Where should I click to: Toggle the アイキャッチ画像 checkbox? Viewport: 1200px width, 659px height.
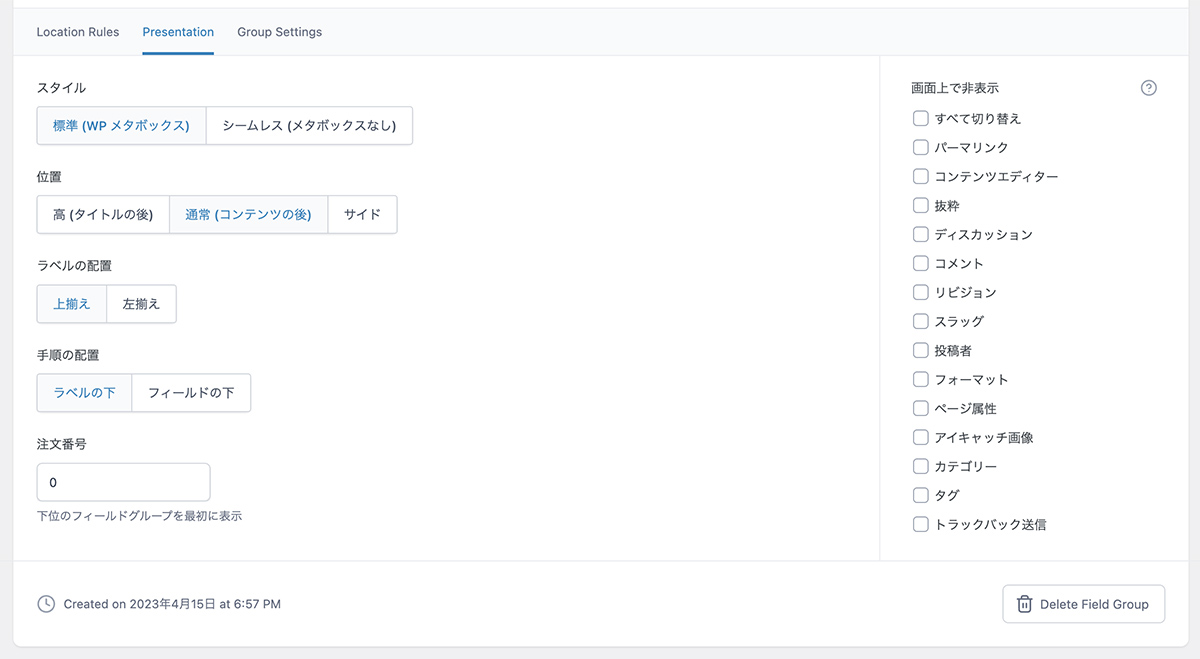pos(921,437)
